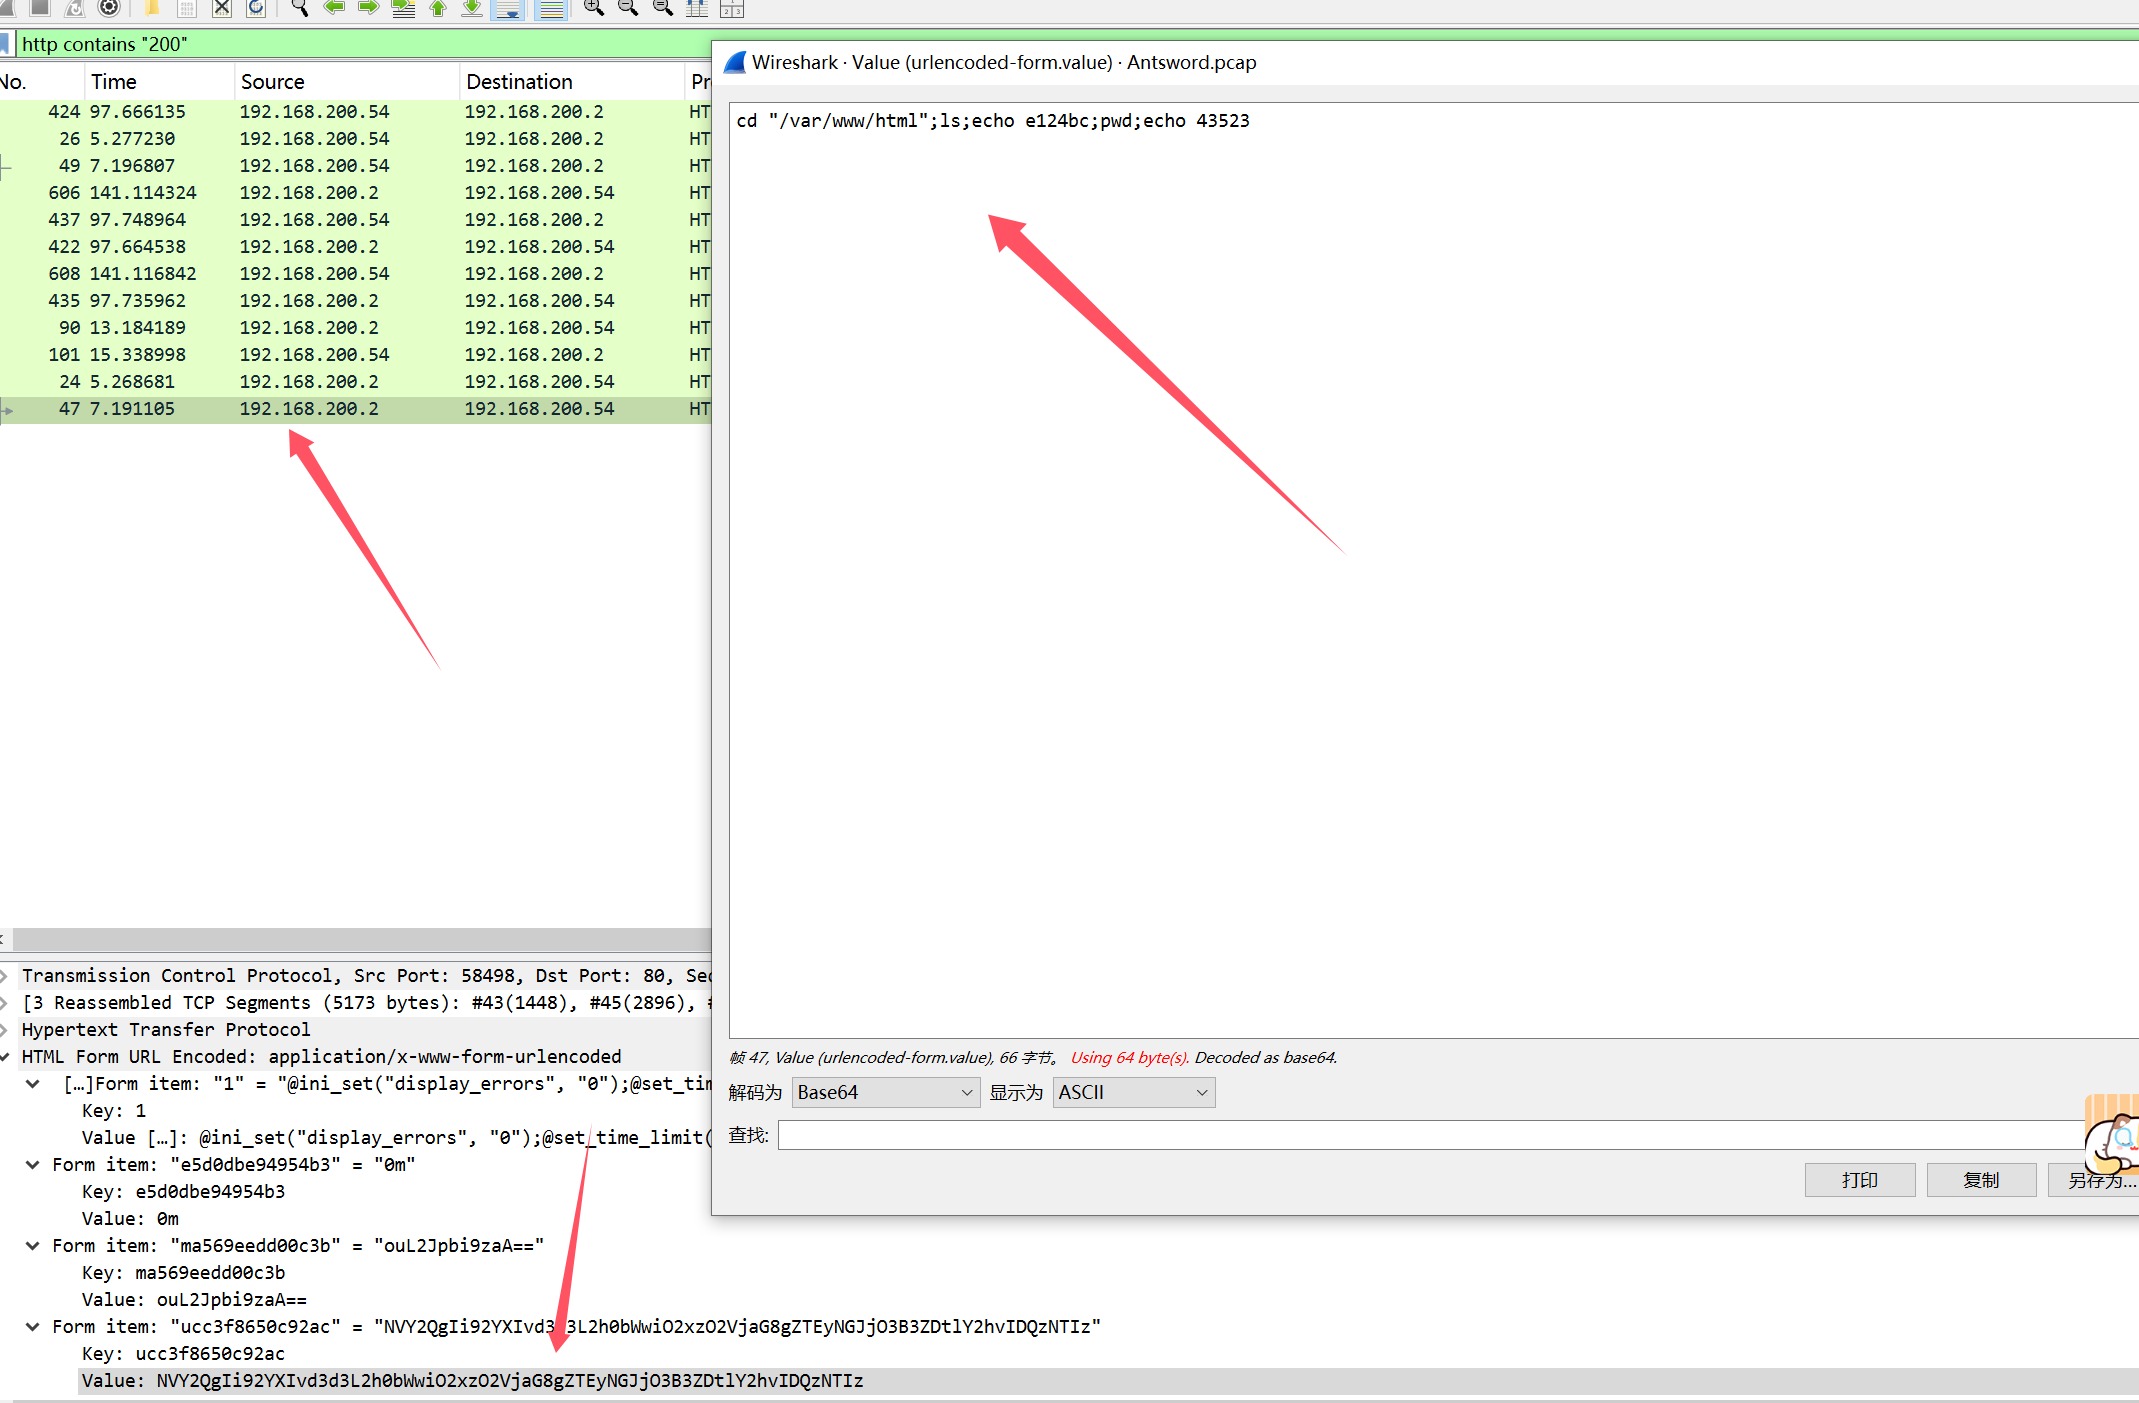Open the Base64 decode-as dropdown
2139x1403 pixels.
point(884,1093)
